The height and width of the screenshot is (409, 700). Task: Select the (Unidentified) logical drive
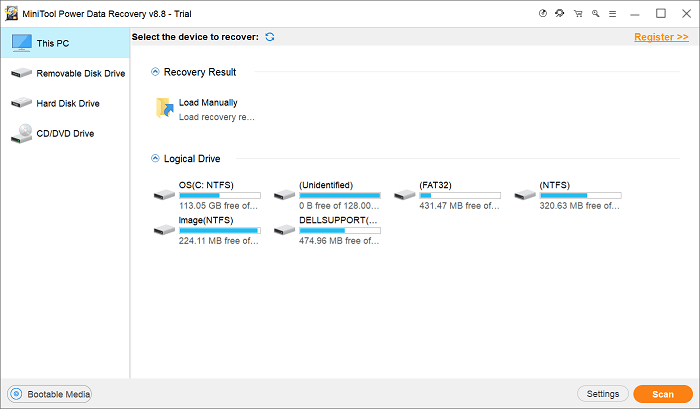pyautogui.click(x=327, y=195)
